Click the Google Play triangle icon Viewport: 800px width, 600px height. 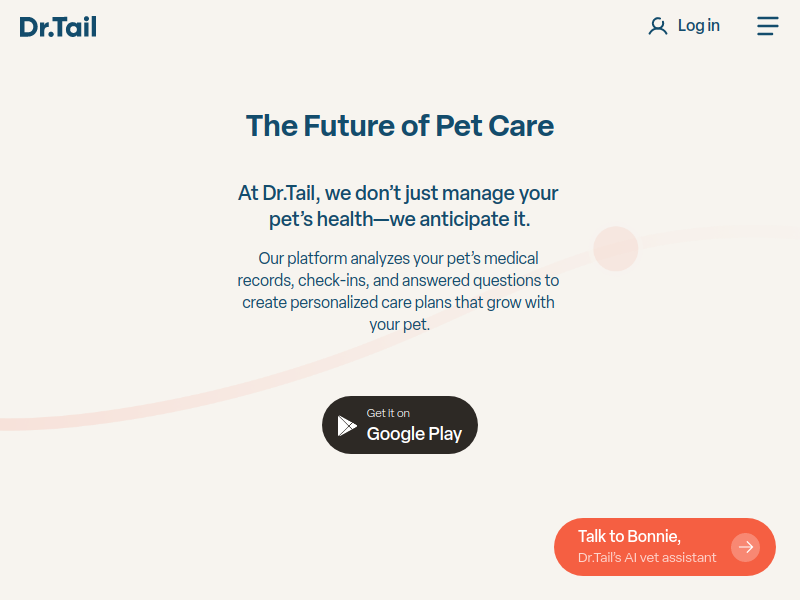347,425
